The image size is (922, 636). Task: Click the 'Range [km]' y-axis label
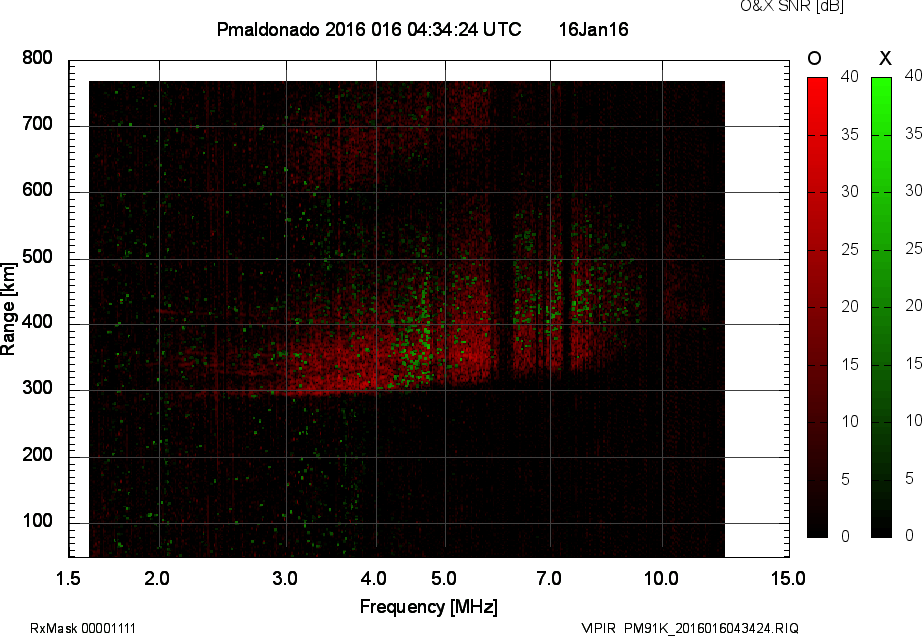(8, 309)
